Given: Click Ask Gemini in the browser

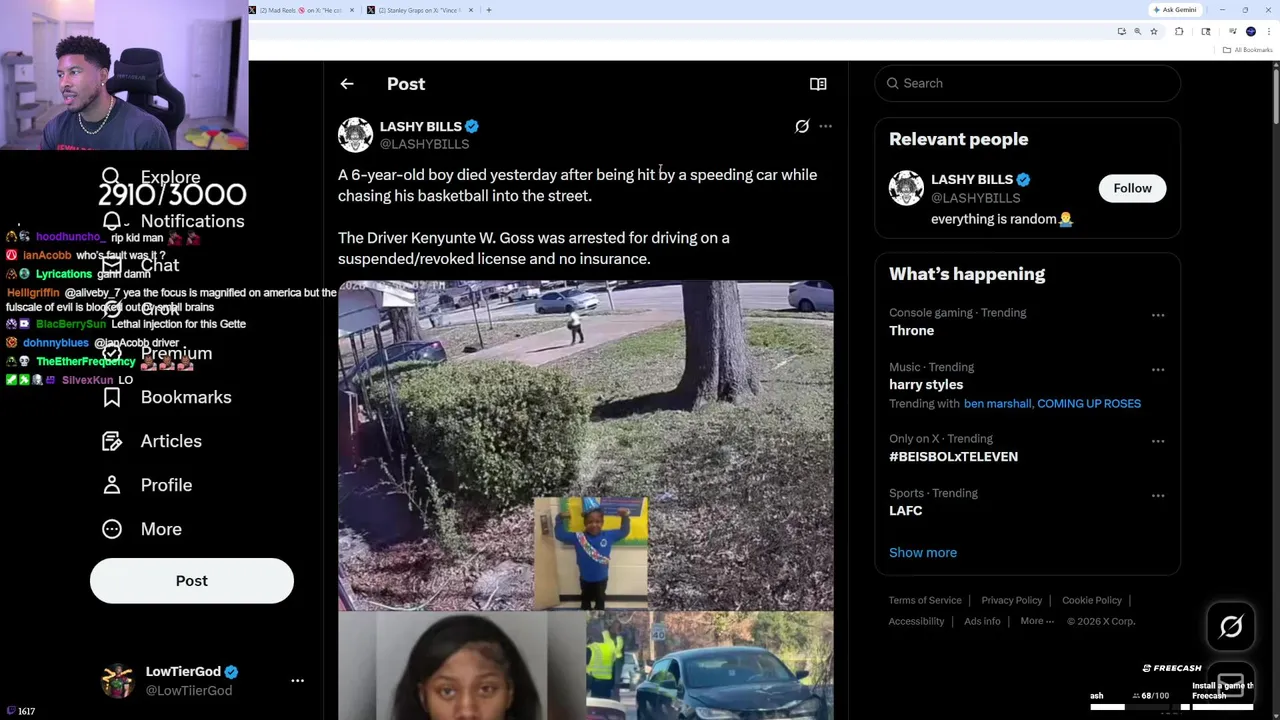Looking at the screenshot, I should pos(1174,10).
